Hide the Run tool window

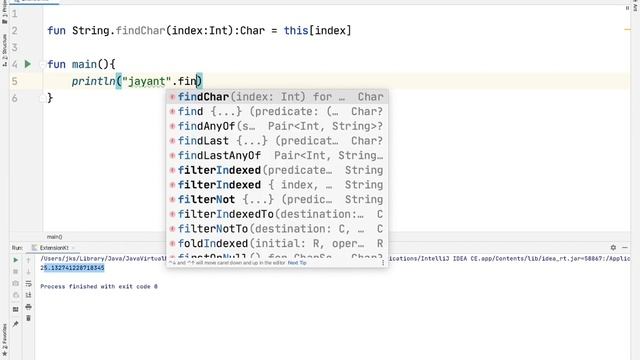coord(625,247)
